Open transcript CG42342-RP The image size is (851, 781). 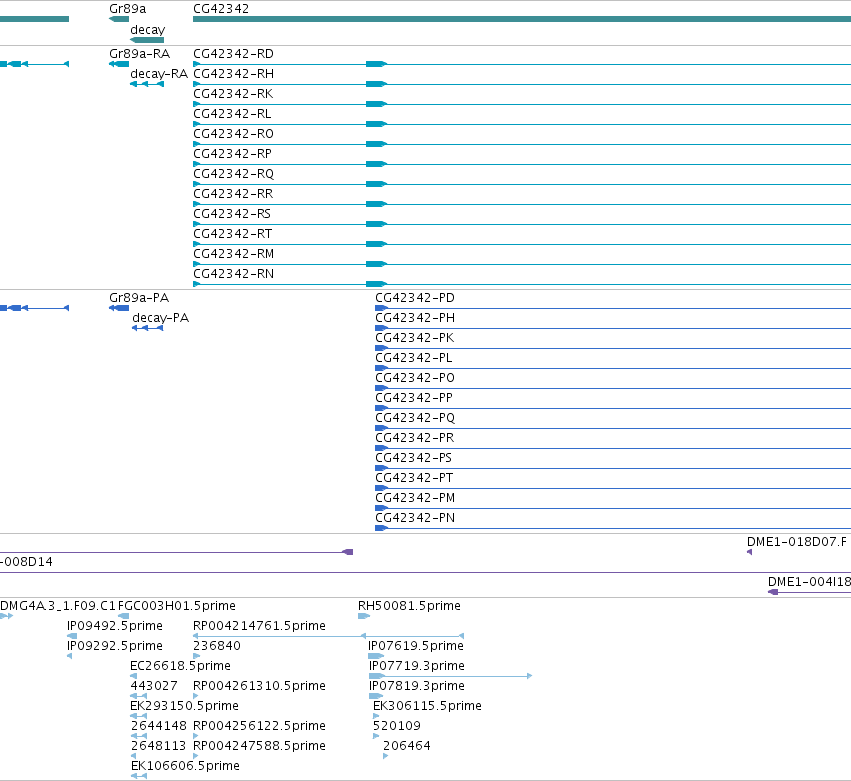pyautogui.click(x=232, y=154)
